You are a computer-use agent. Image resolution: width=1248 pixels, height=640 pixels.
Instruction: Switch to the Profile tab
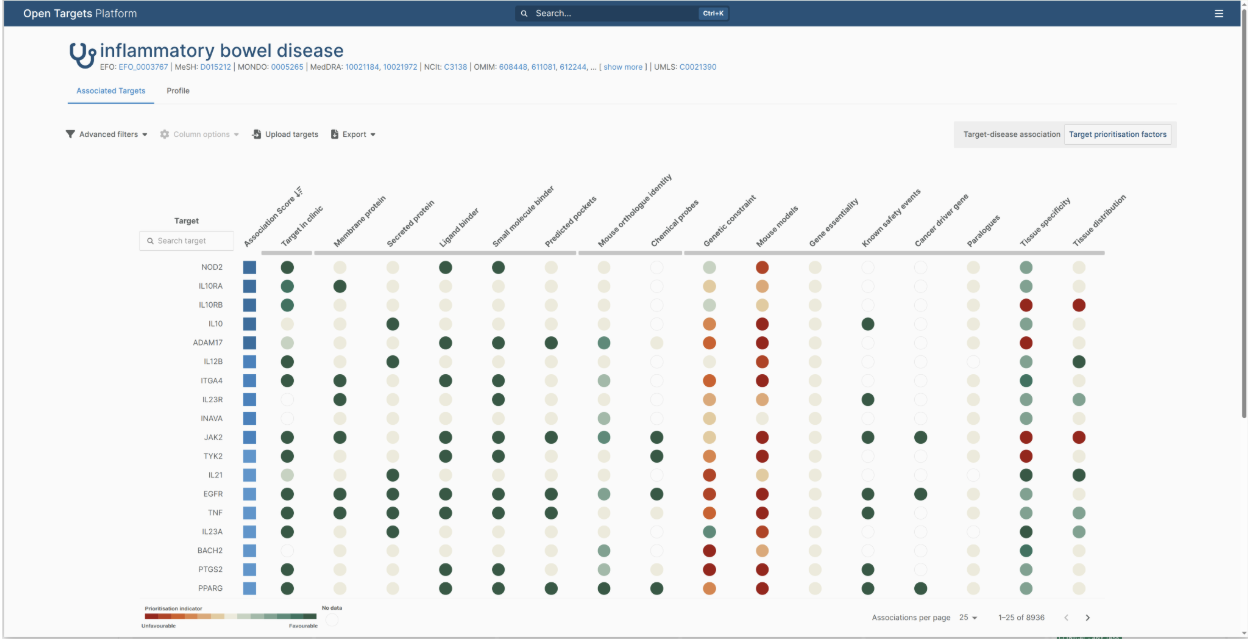click(x=178, y=91)
